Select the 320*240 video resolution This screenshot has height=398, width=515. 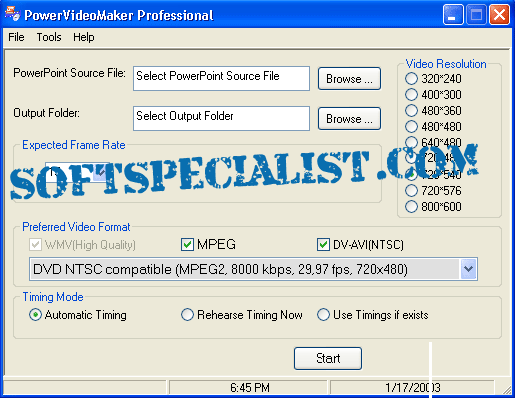coord(411,79)
